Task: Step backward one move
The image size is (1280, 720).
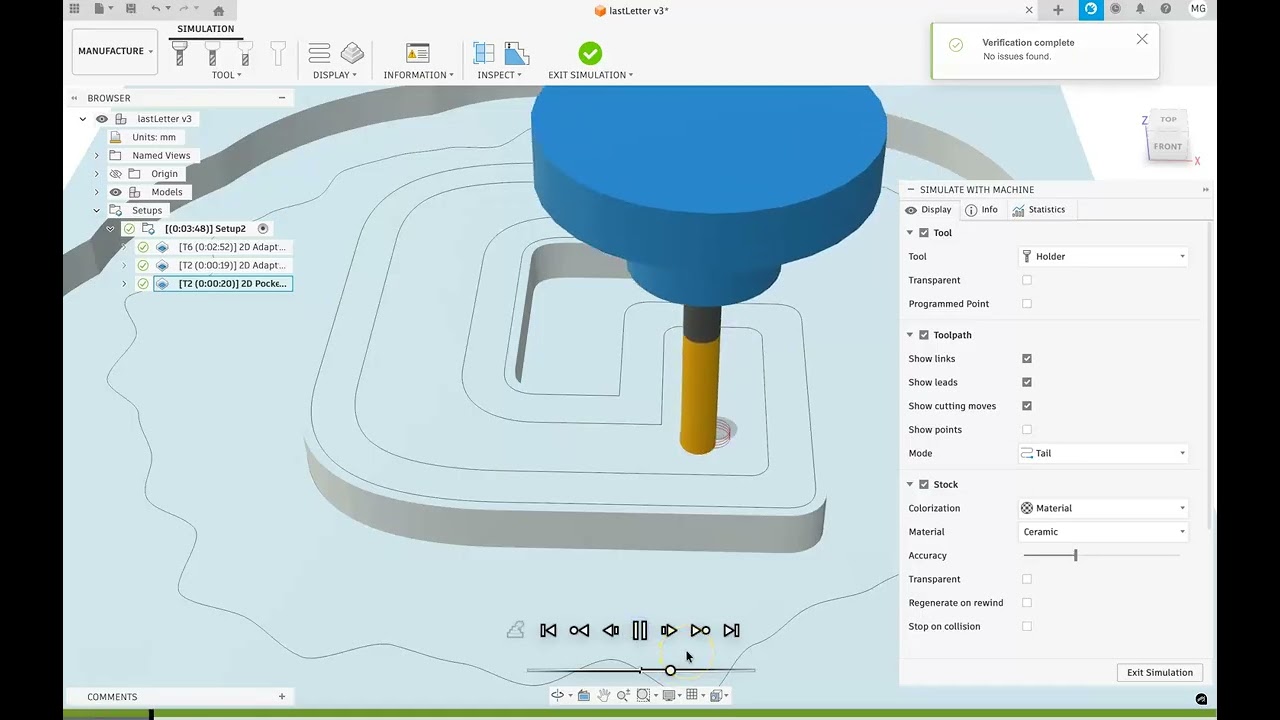Action: click(610, 630)
